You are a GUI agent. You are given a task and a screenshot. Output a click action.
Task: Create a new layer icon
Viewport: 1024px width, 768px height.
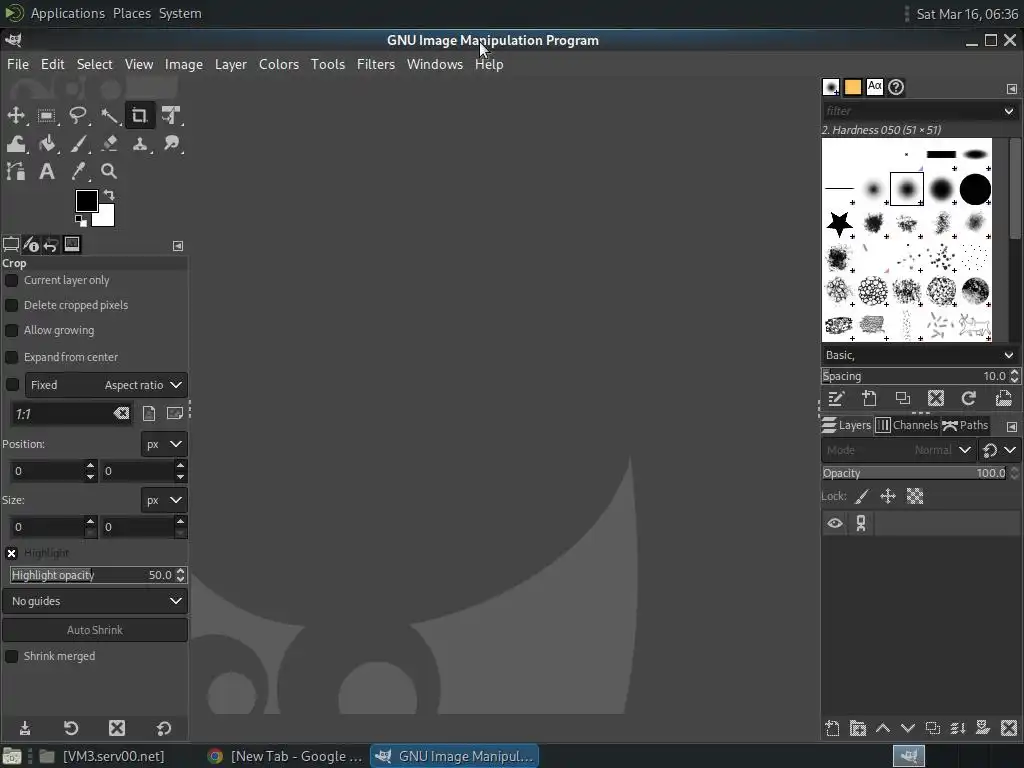click(x=832, y=728)
